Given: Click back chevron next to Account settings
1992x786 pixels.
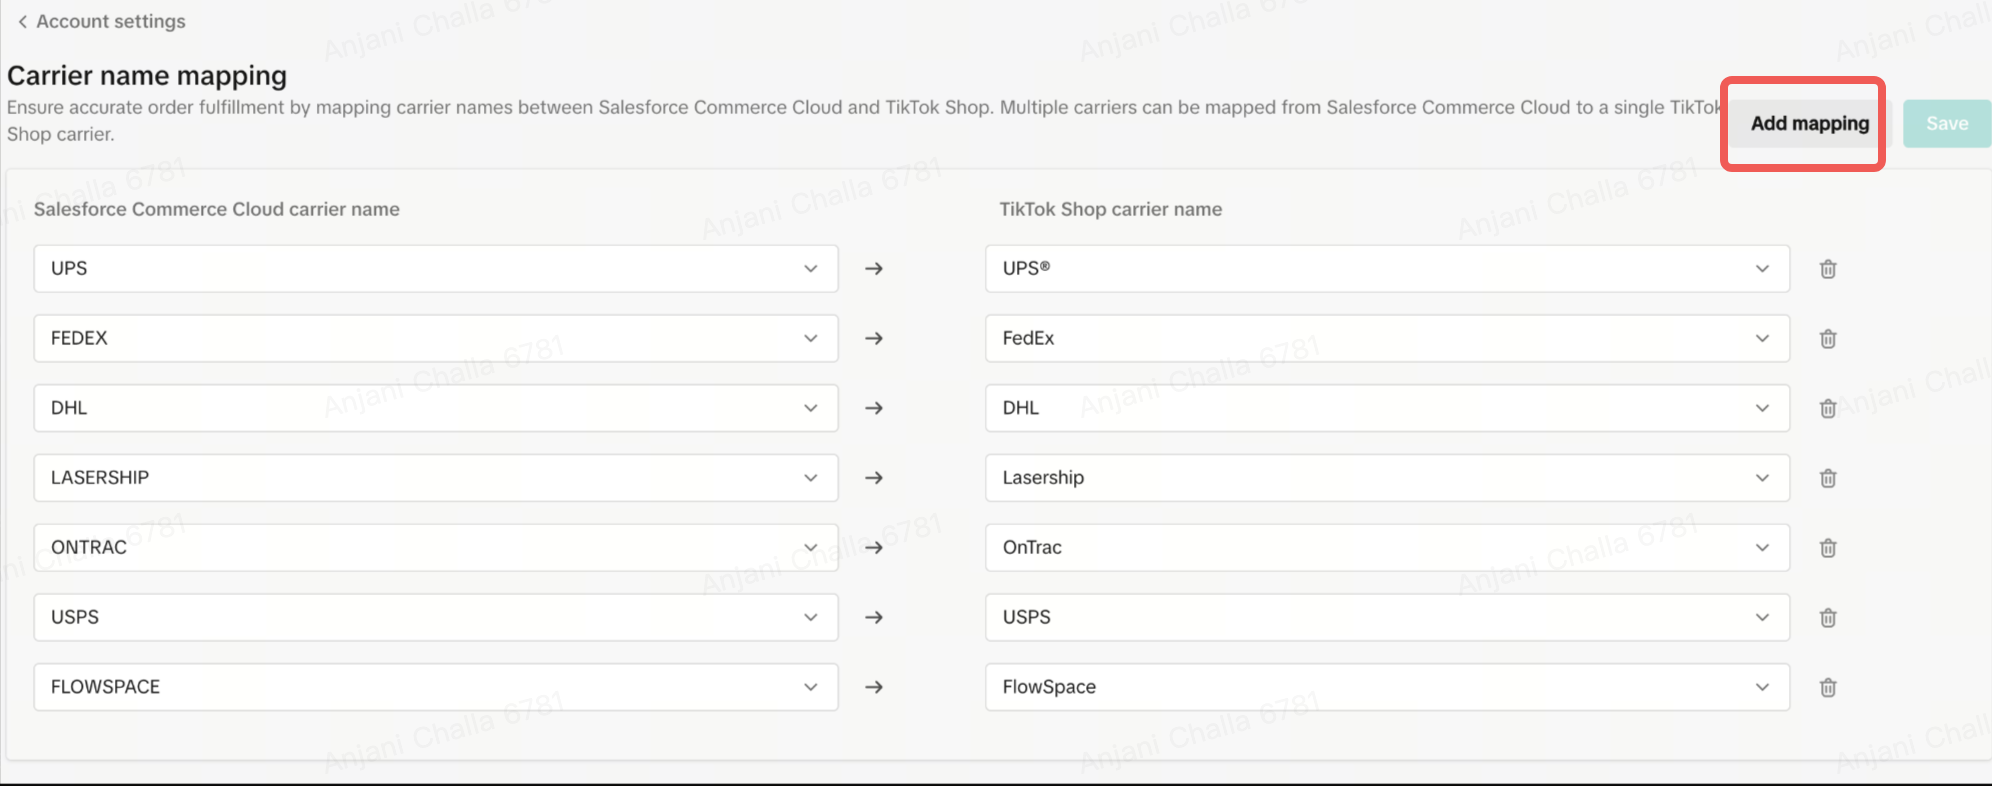Looking at the screenshot, I should point(22,22).
